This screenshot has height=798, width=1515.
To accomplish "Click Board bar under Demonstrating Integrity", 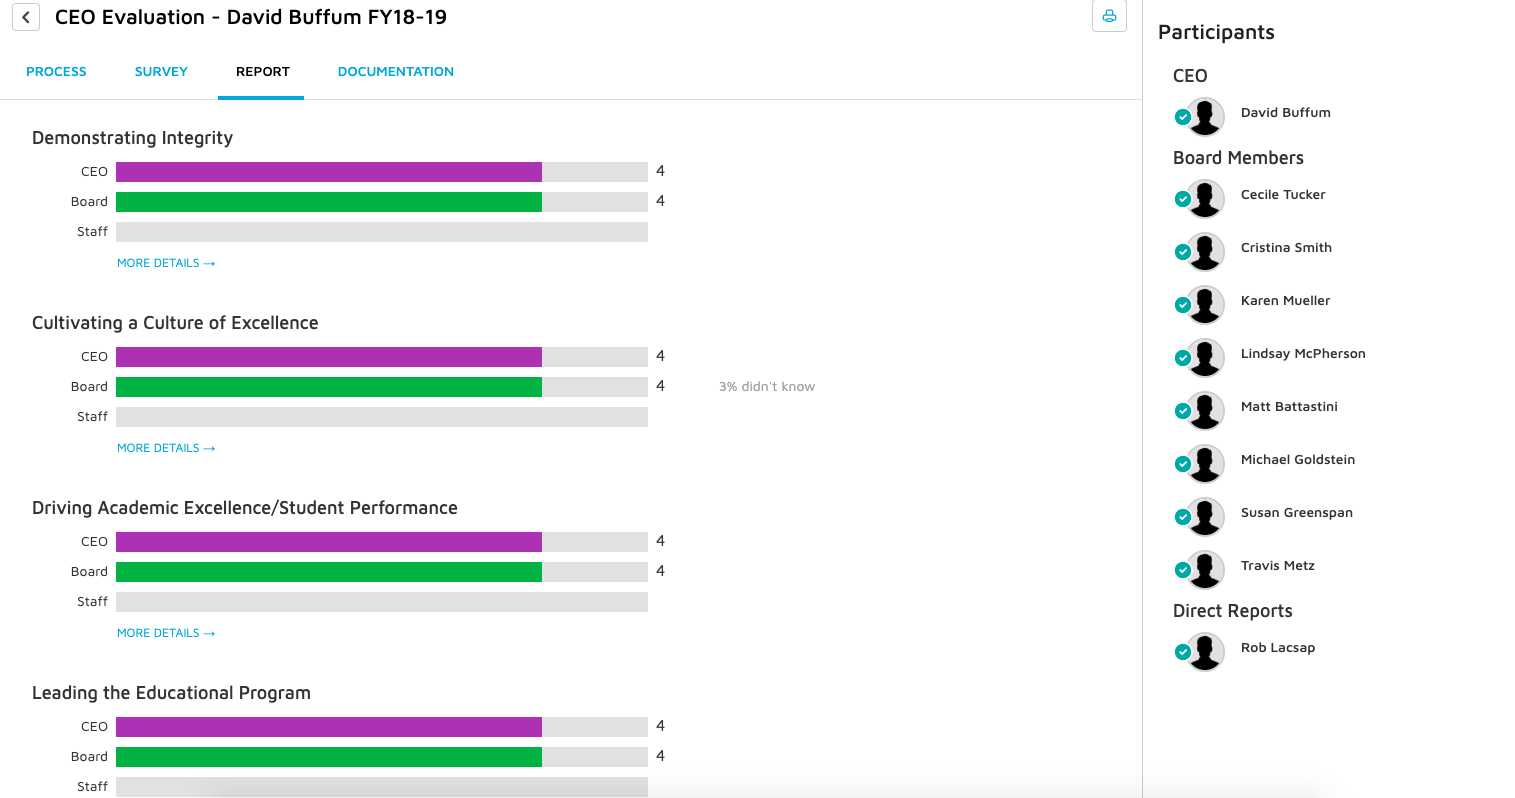I will click(x=382, y=202).
